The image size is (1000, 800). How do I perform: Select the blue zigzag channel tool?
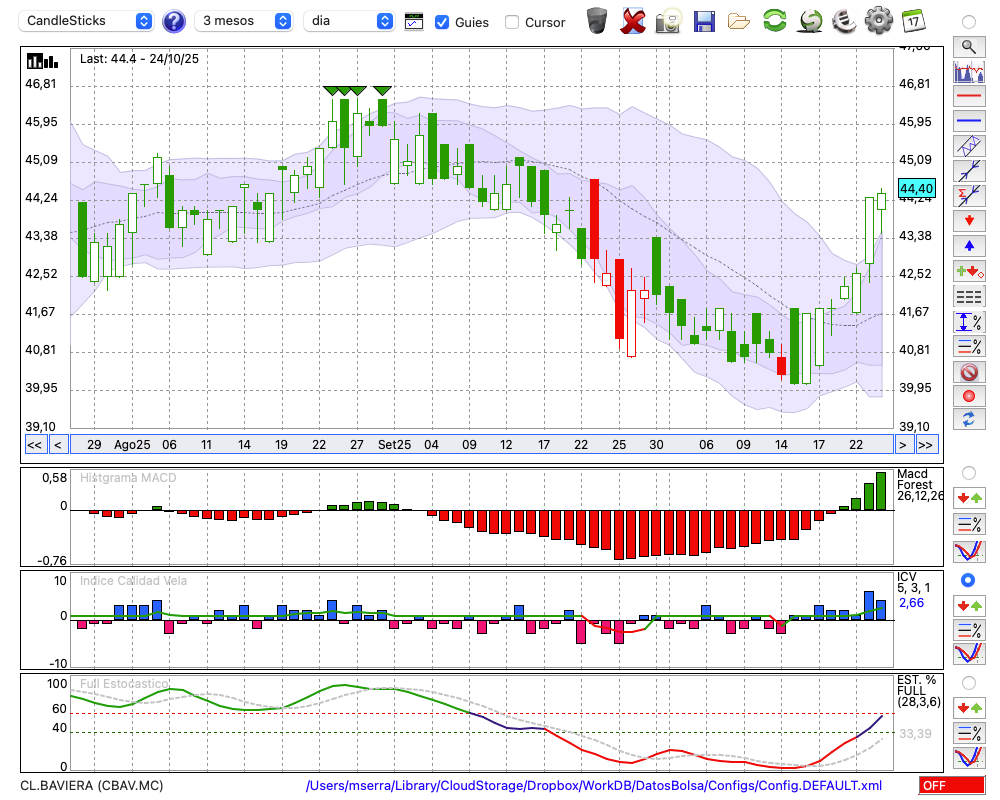tap(969, 145)
